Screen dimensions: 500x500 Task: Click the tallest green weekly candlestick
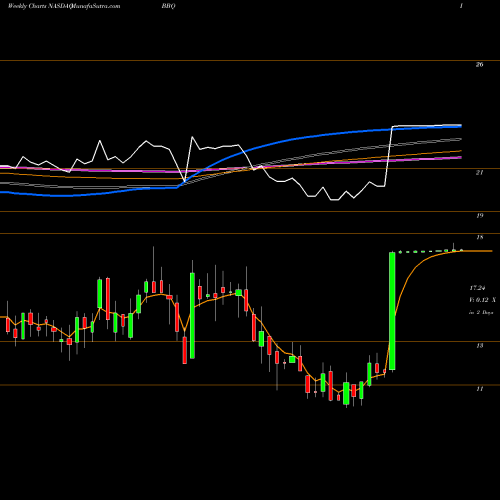point(392,311)
